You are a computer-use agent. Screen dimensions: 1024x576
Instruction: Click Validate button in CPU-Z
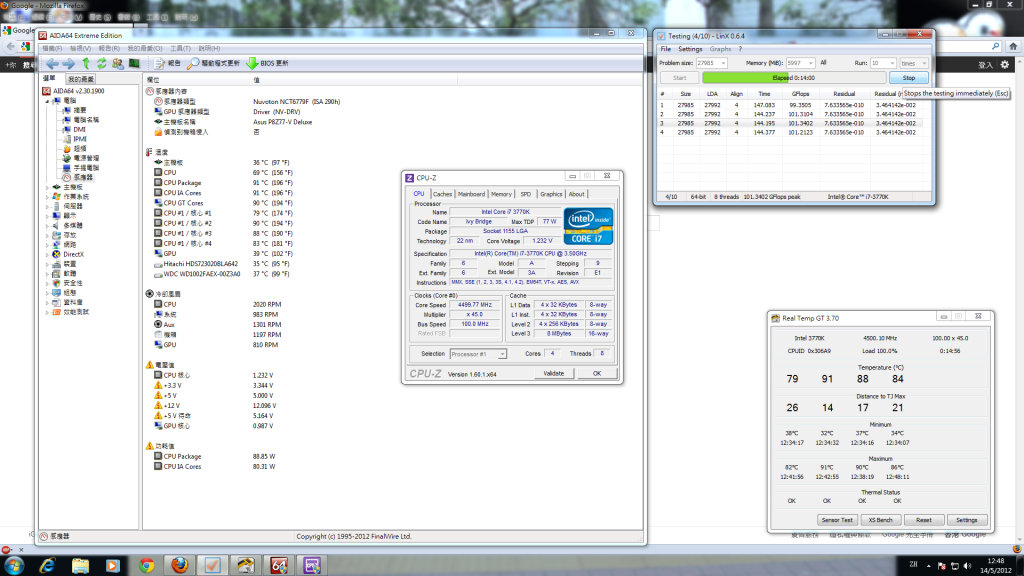pos(553,374)
